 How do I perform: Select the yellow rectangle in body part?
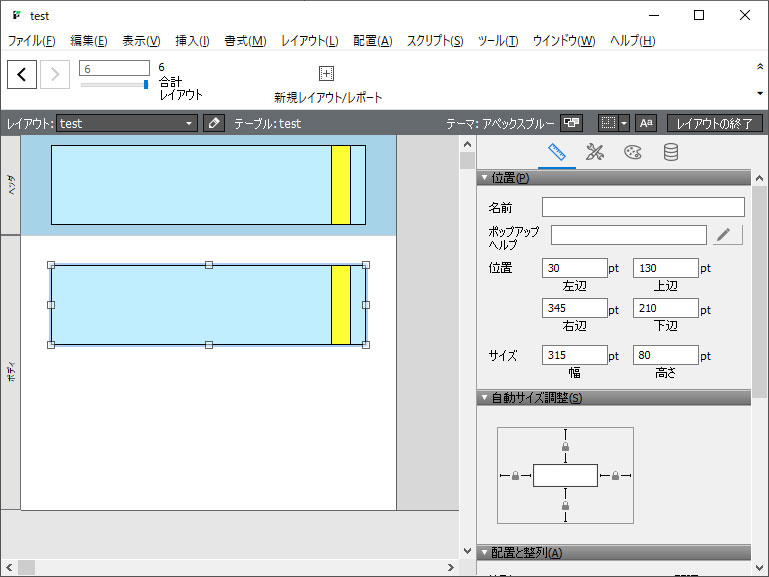coord(341,305)
